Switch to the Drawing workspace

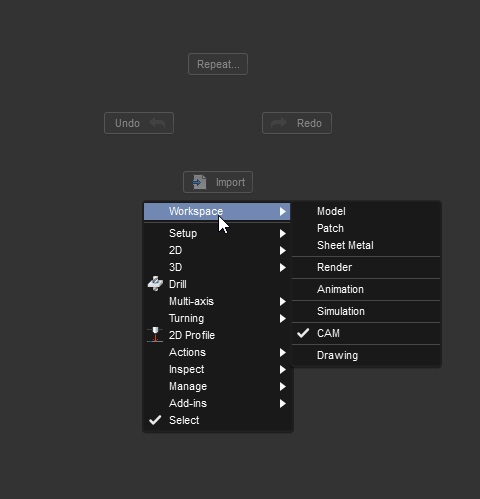367,355
